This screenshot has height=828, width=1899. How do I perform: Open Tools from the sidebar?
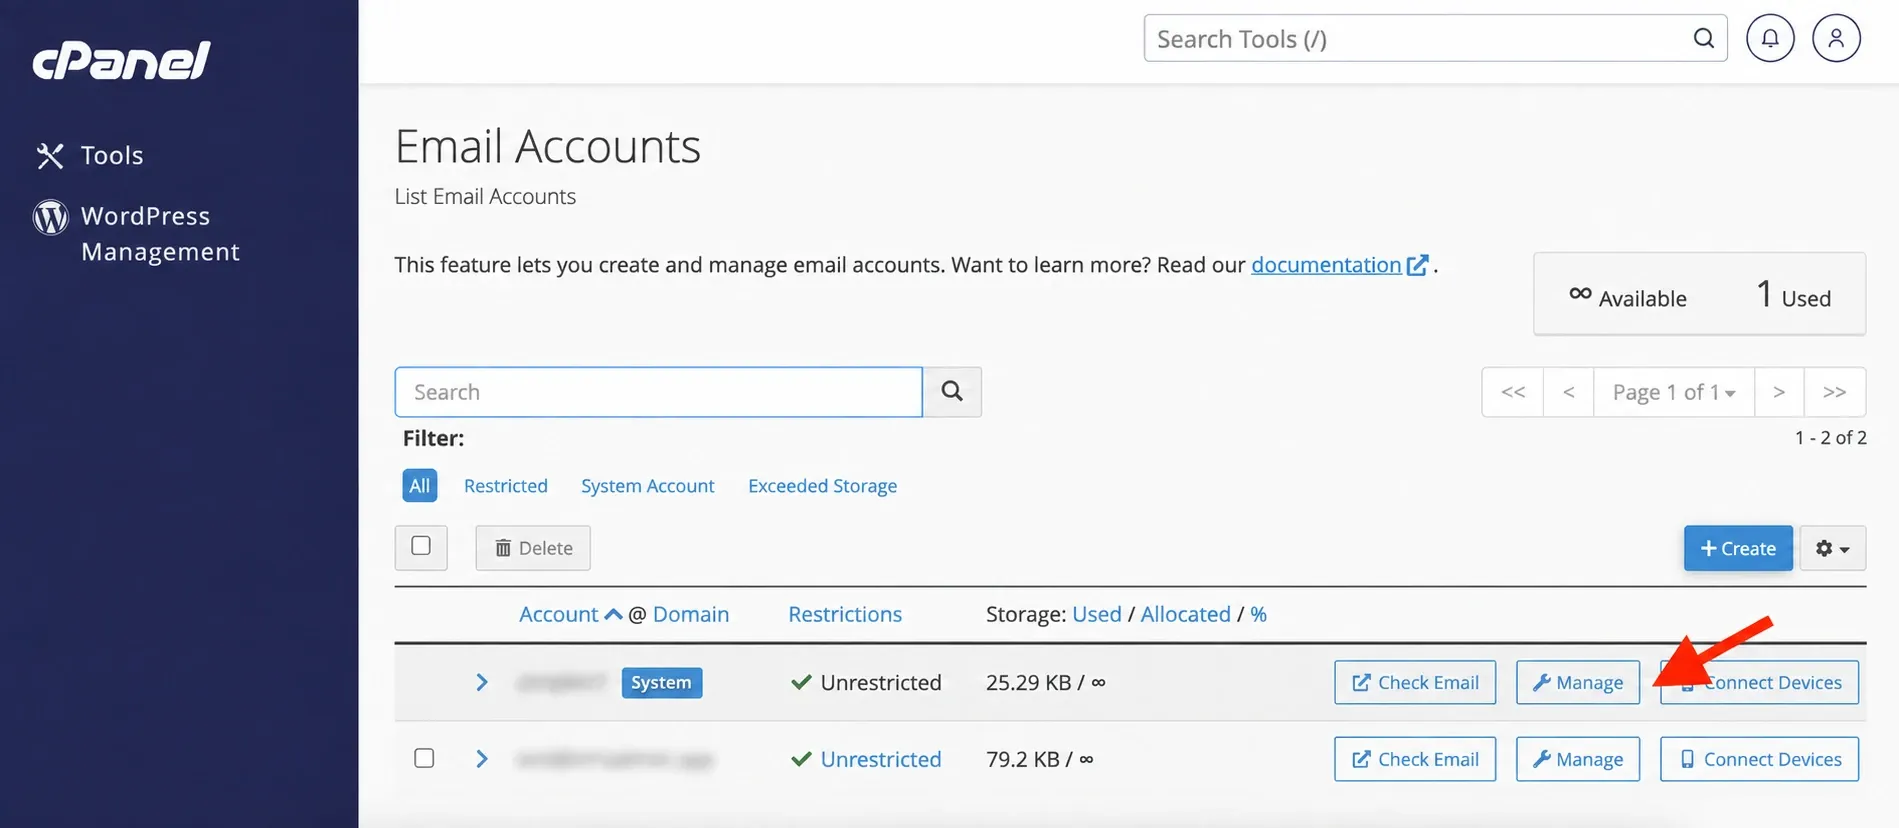90,155
